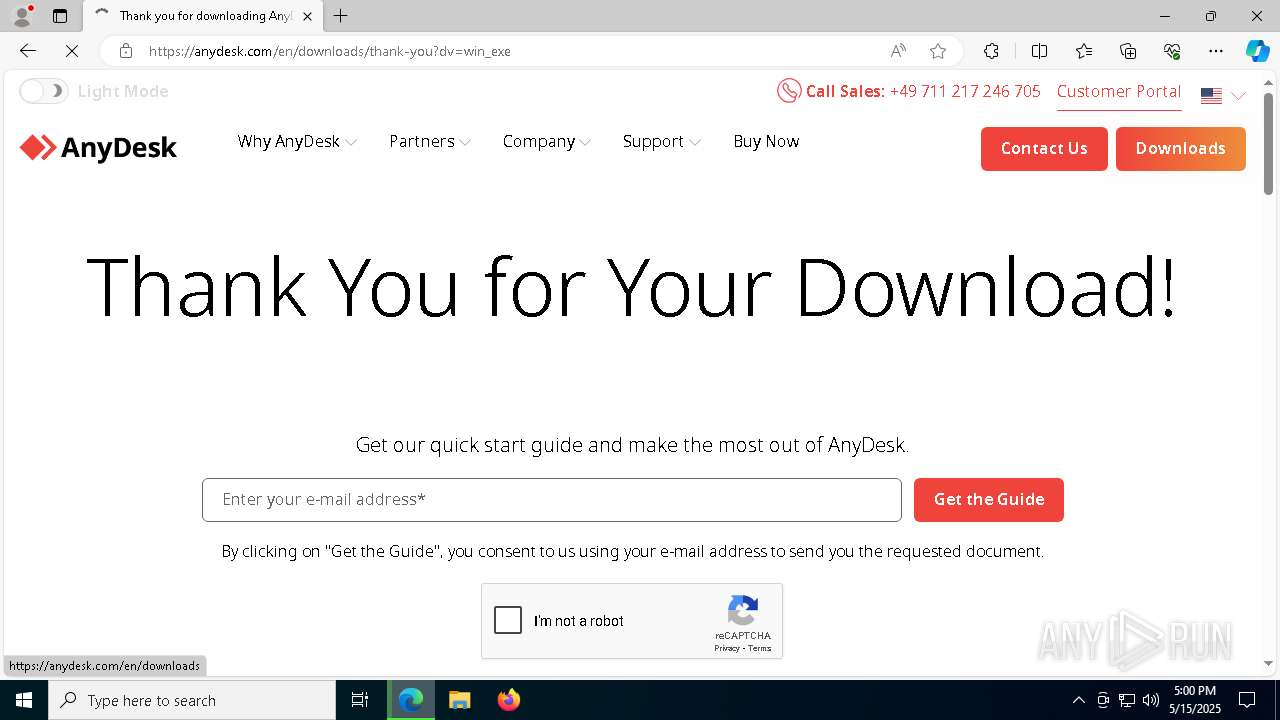Open Read aloud in the address bar
Screen dimensions: 1280x720
(x=898, y=51)
